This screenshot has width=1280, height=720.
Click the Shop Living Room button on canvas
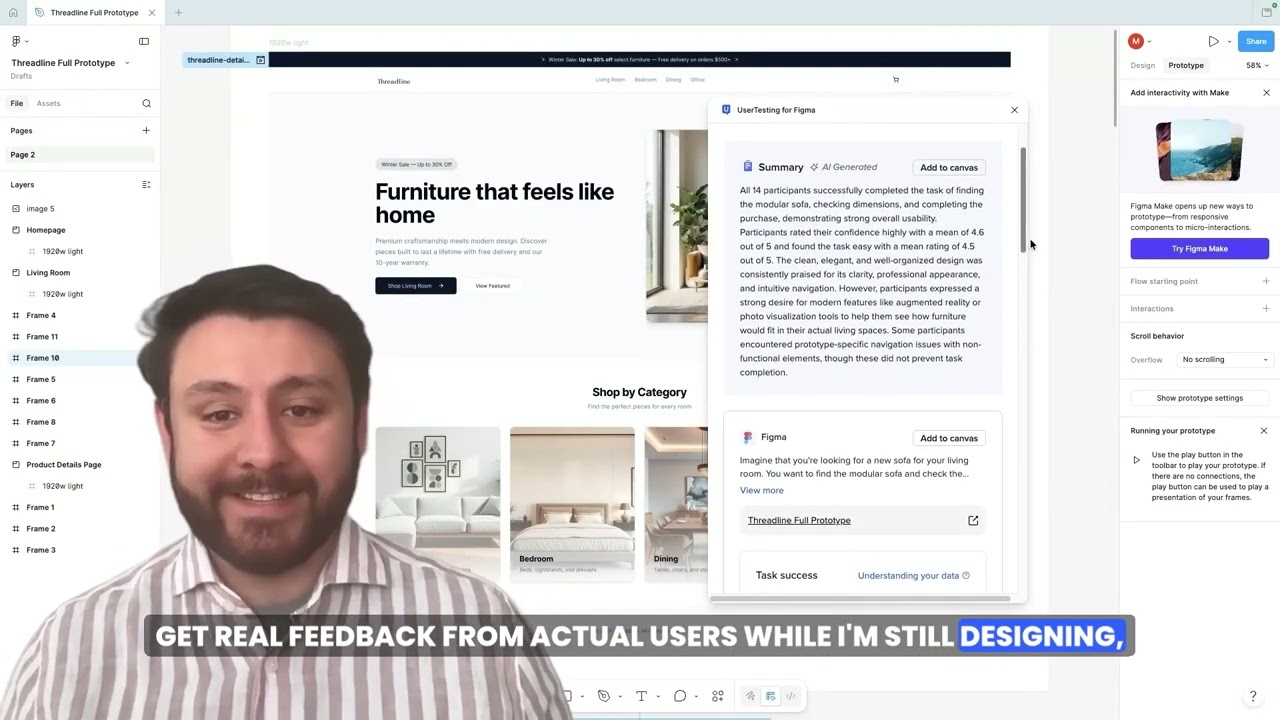416,286
